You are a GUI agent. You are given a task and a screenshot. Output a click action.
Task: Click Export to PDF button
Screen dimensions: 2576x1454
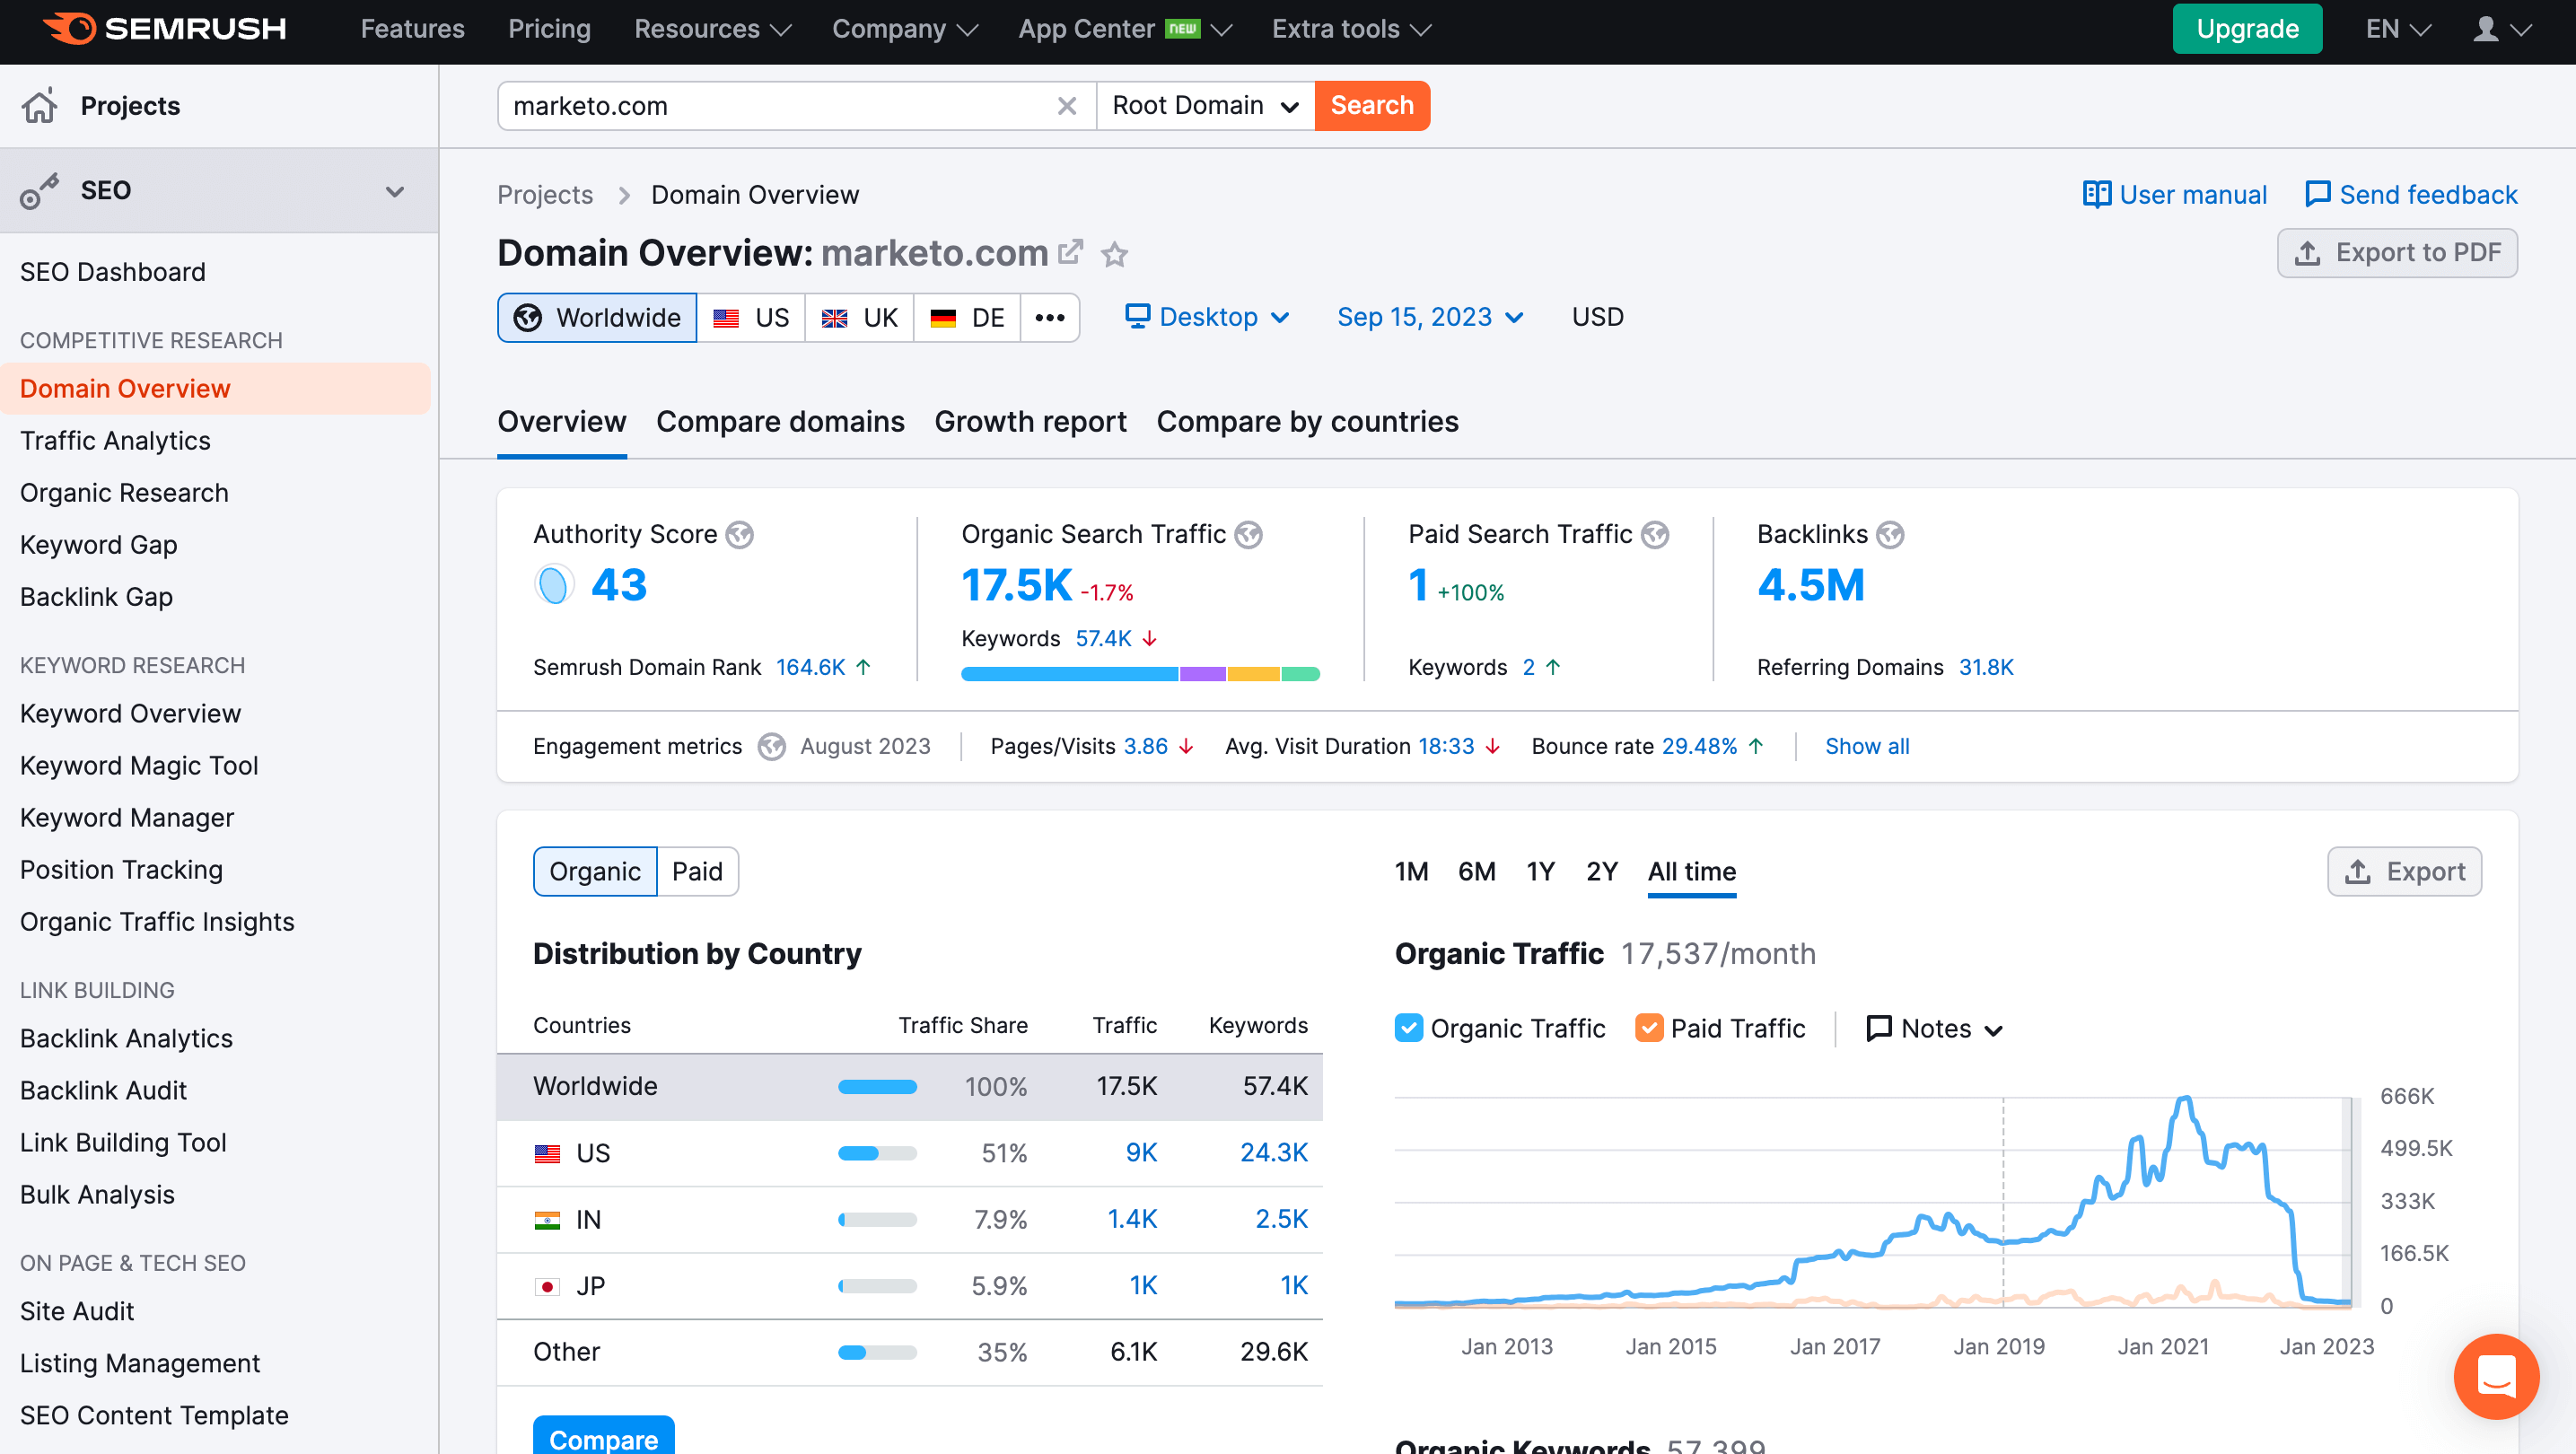[x=2397, y=253]
